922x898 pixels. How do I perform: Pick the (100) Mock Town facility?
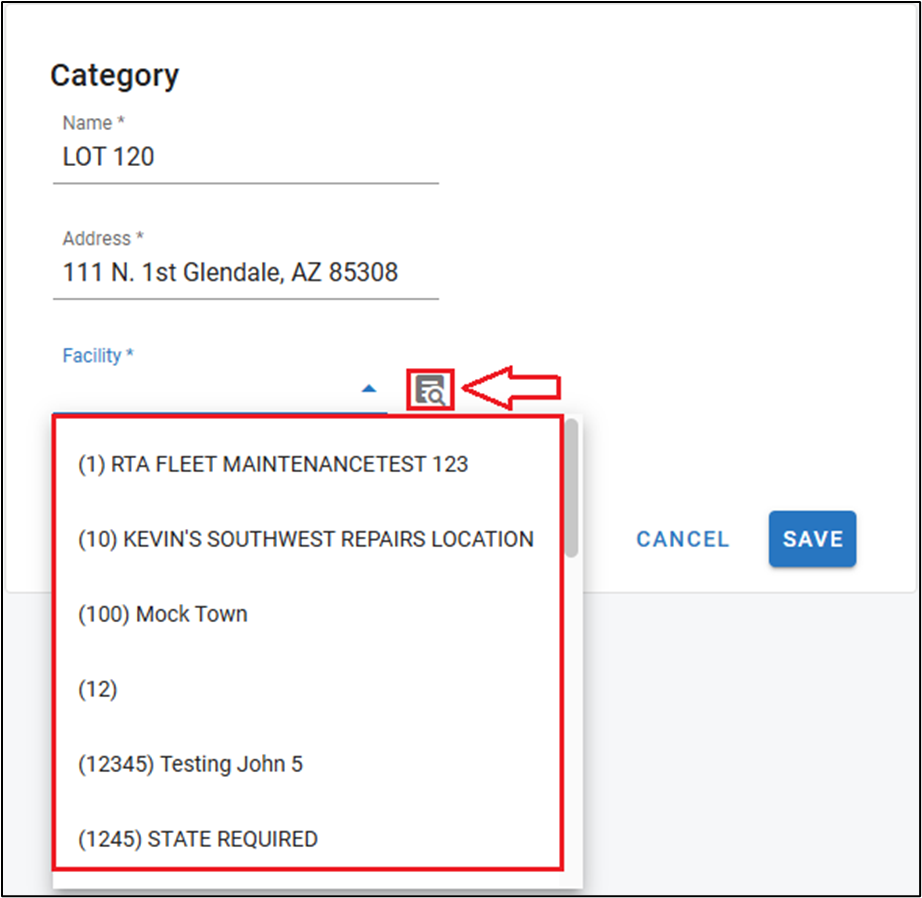163,614
